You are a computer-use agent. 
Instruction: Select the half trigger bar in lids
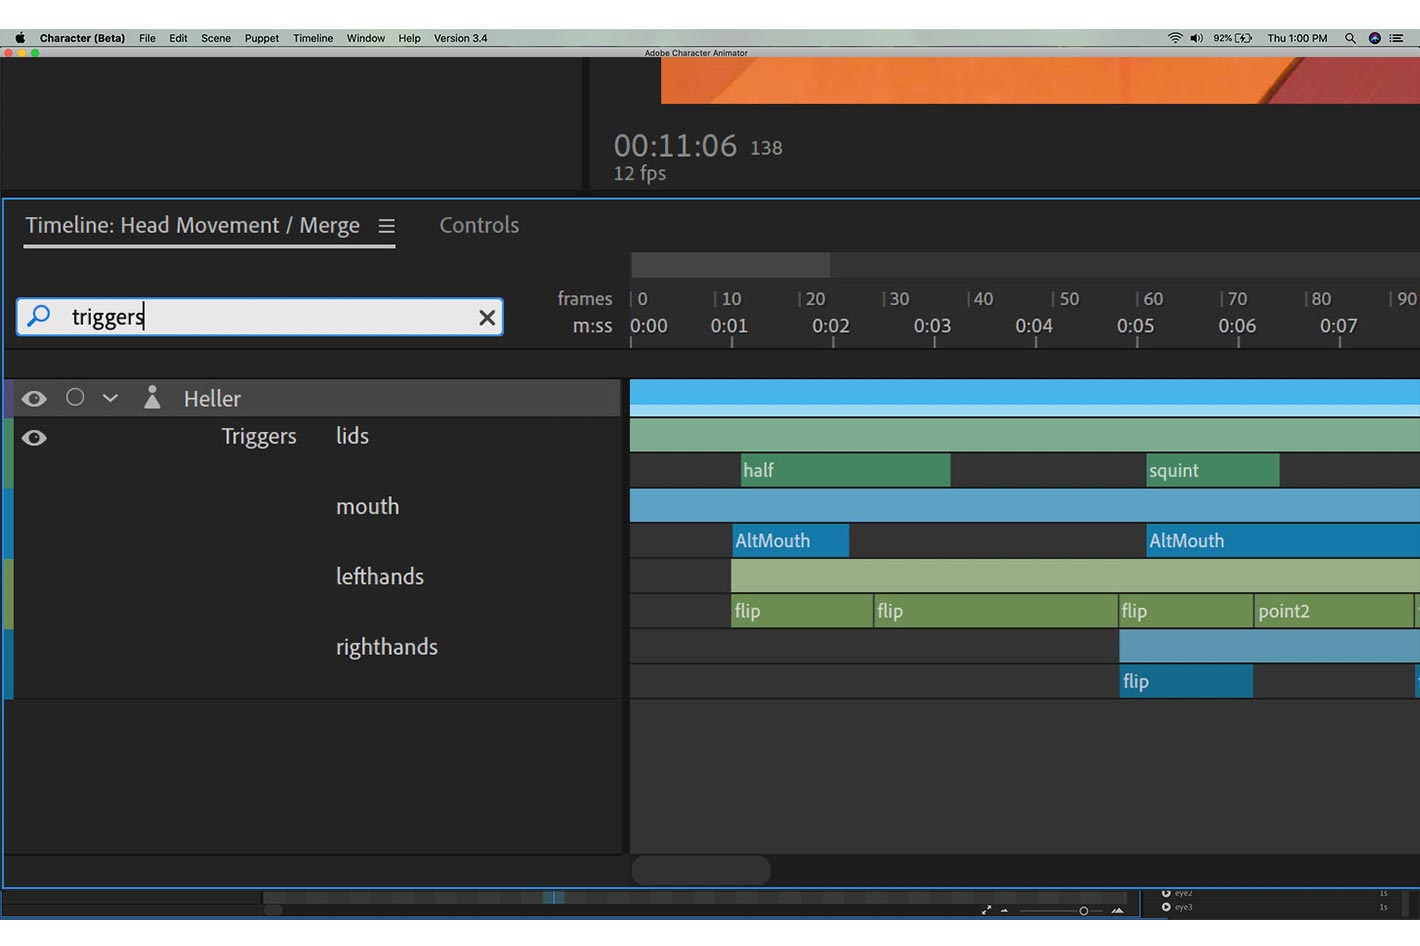pos(845,470)
